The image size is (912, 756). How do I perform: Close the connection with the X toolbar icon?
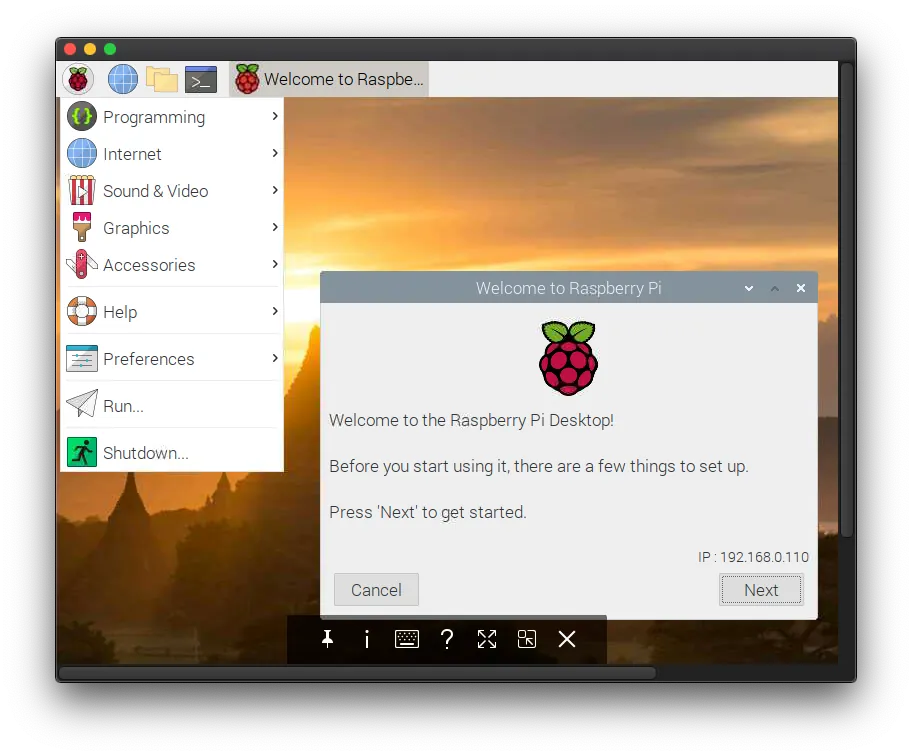click(567, 639)
